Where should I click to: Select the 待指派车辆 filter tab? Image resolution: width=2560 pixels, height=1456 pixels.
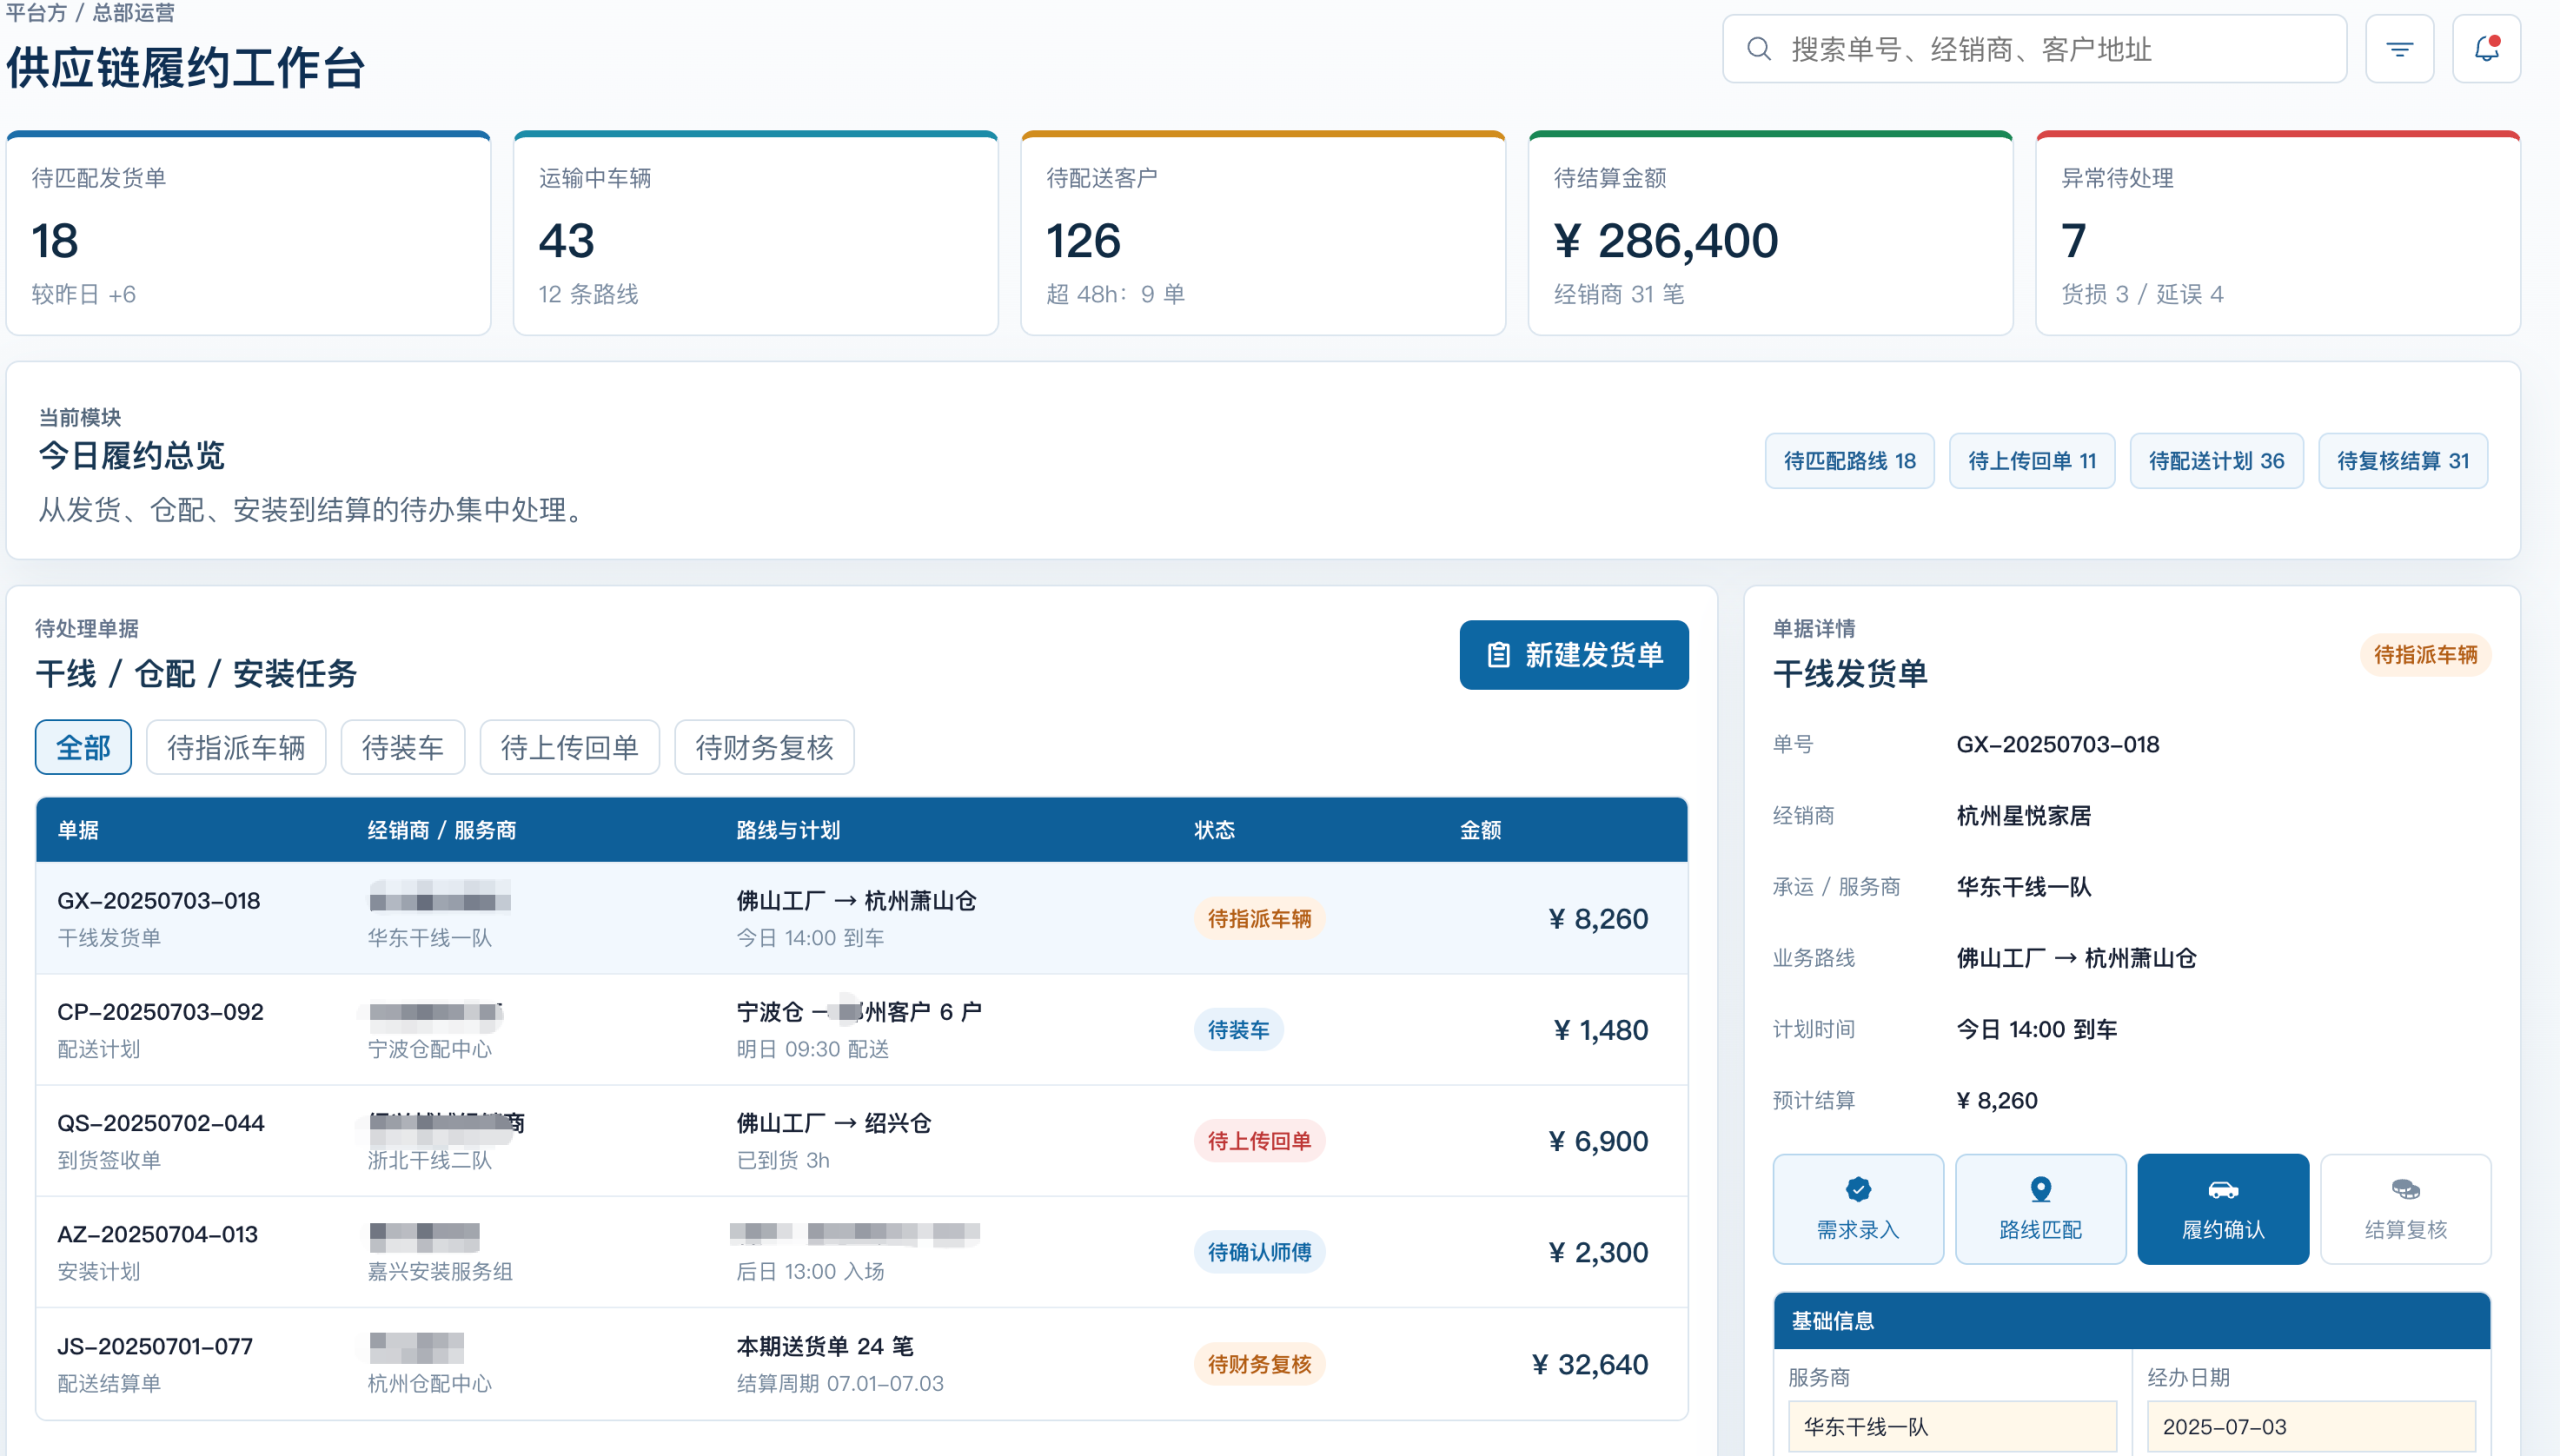[x=236, y=747]
